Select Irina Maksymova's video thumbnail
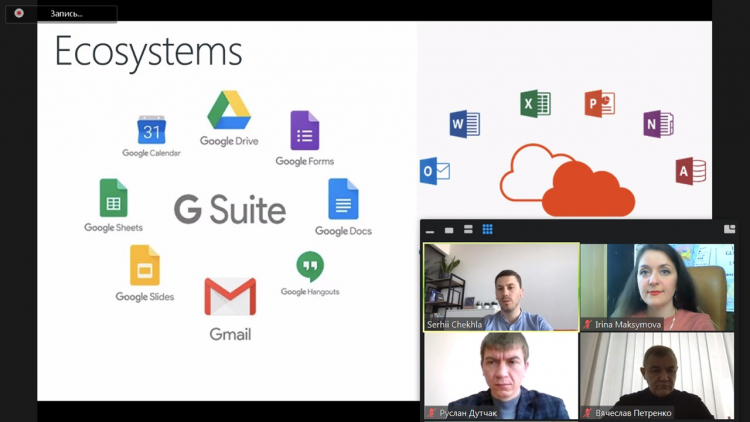This screenshot has height=422, width=750. click(657, 287)
